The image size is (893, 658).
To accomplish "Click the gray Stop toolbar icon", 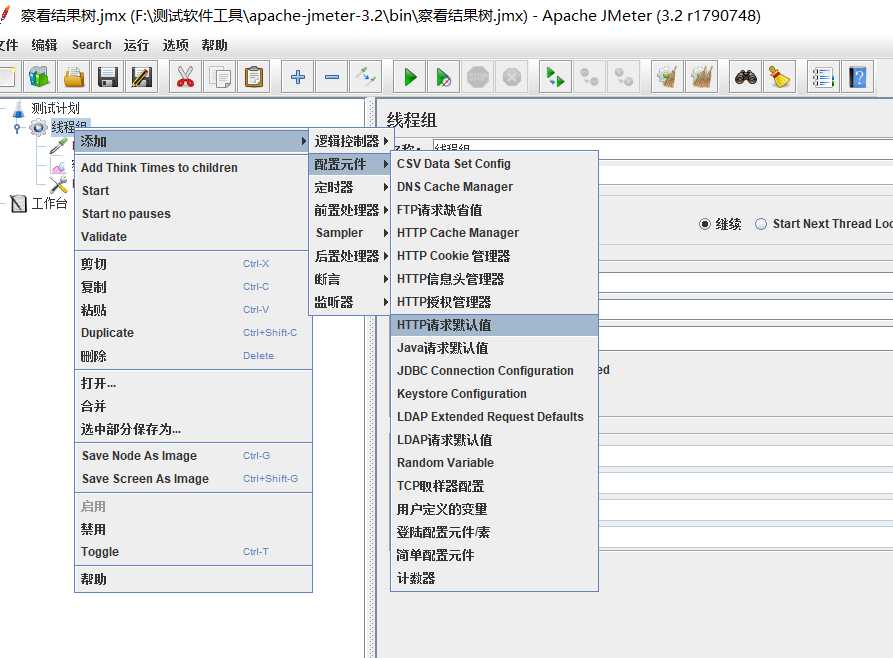I will point(478,77).
